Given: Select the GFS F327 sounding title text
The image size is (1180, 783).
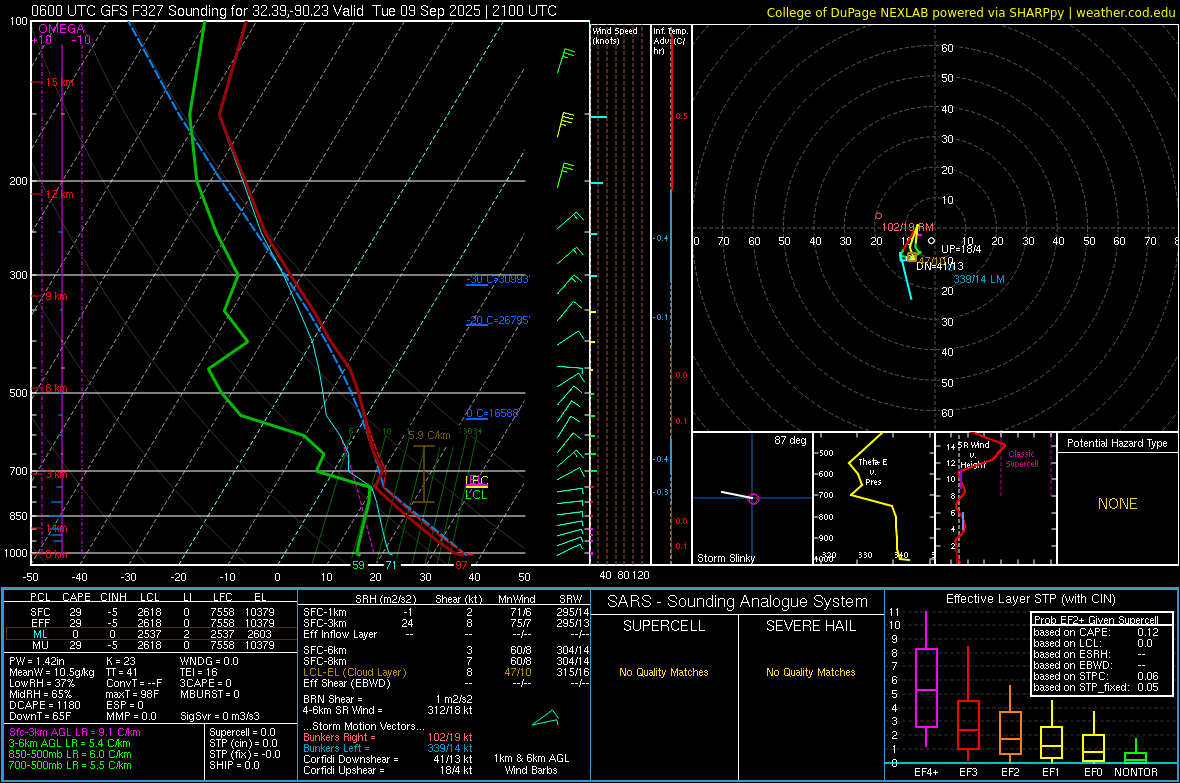Looking at the screenshot, I should [x=293, y=11].
